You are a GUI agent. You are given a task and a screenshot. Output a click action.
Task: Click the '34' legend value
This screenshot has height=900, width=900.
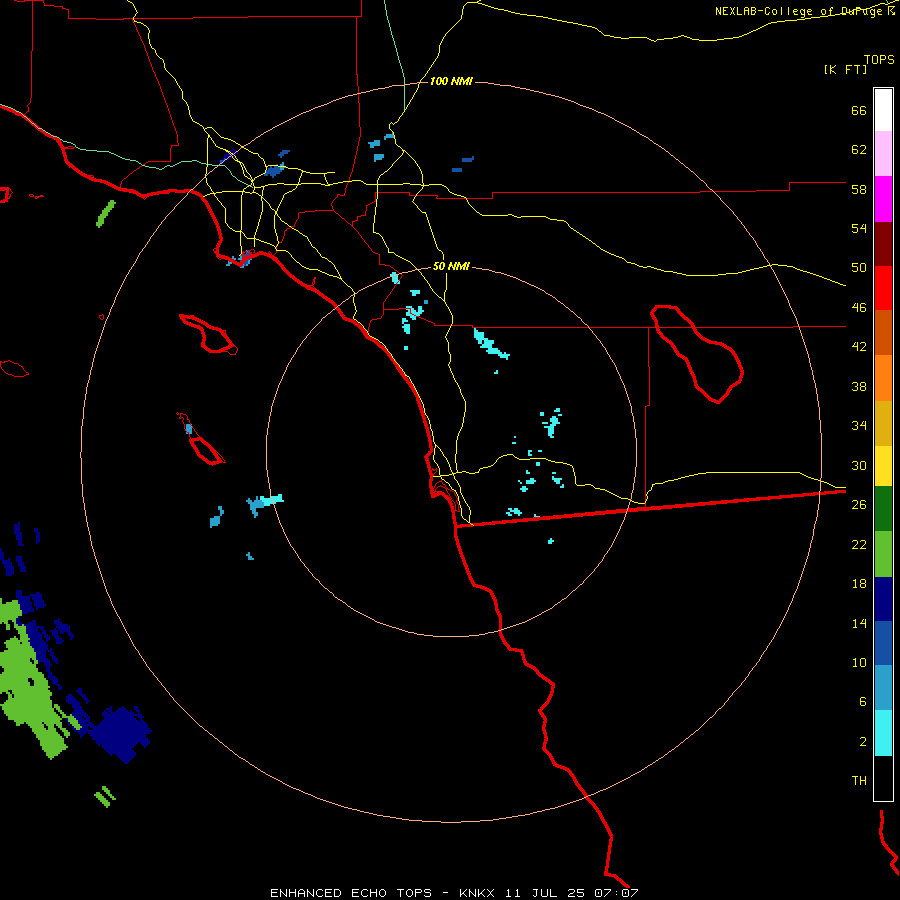[x=859, y=426]
